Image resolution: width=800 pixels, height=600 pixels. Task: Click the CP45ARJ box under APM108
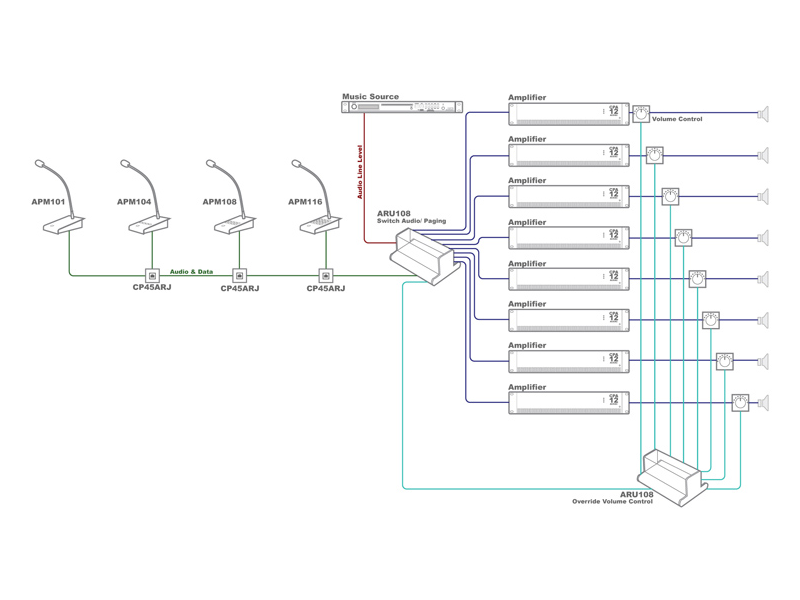coord(239,276)
